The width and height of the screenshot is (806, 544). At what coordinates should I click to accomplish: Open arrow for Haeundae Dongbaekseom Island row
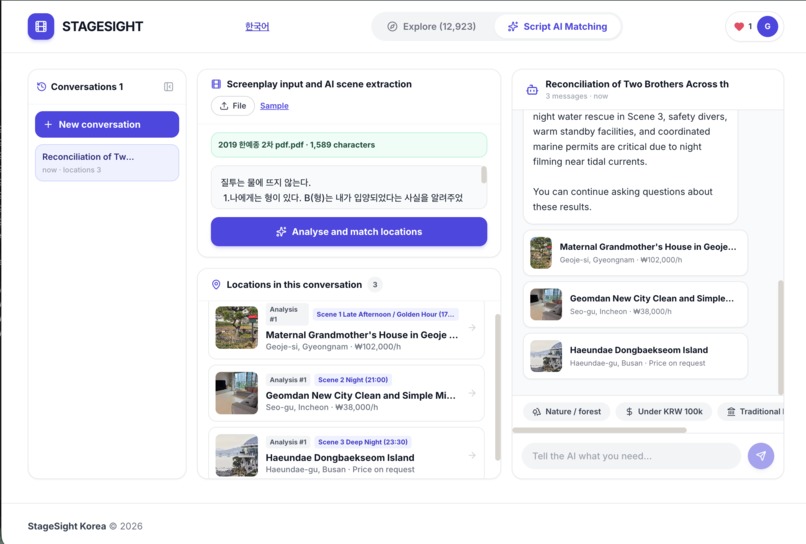[472, 456]
